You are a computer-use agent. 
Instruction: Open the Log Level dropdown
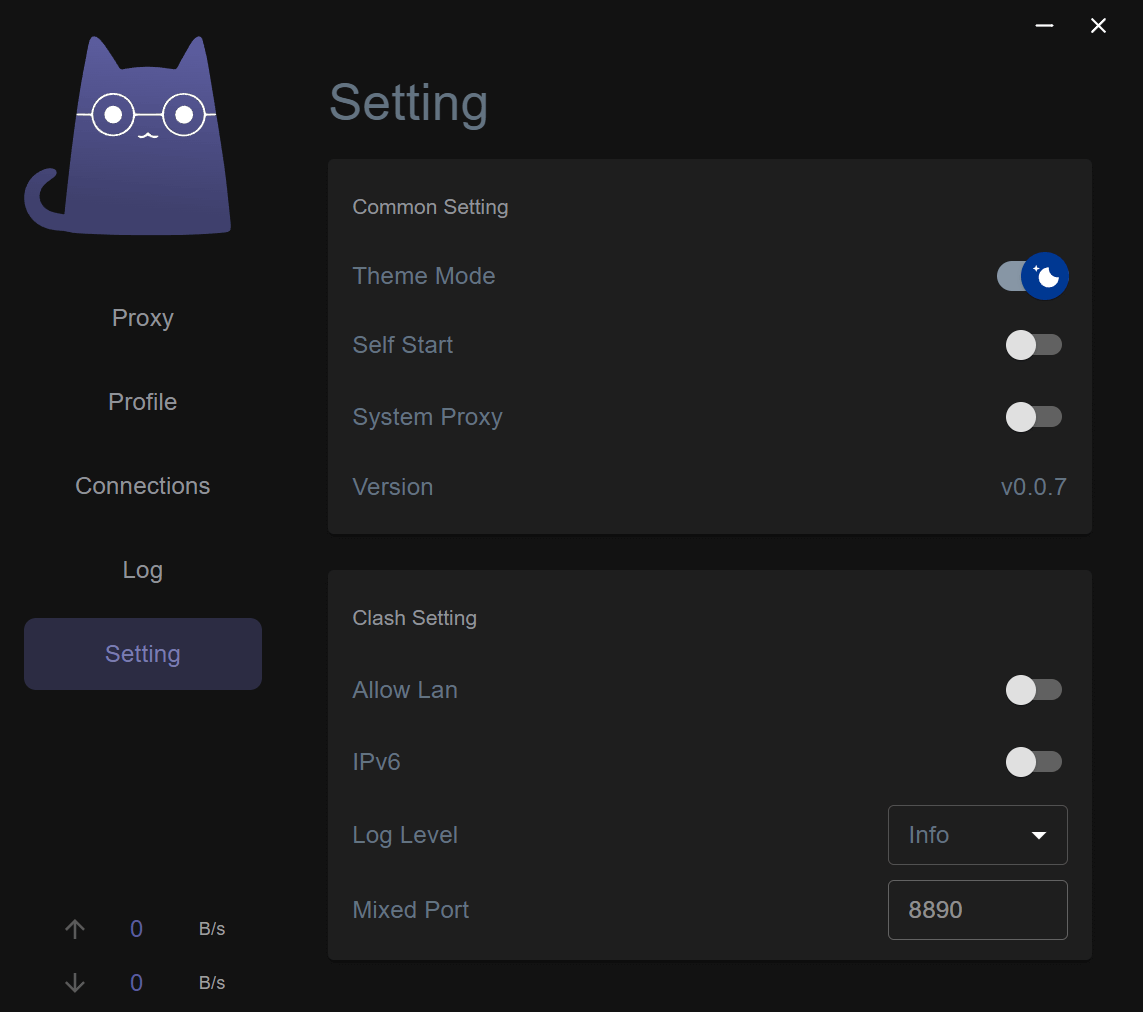[976, 835]
